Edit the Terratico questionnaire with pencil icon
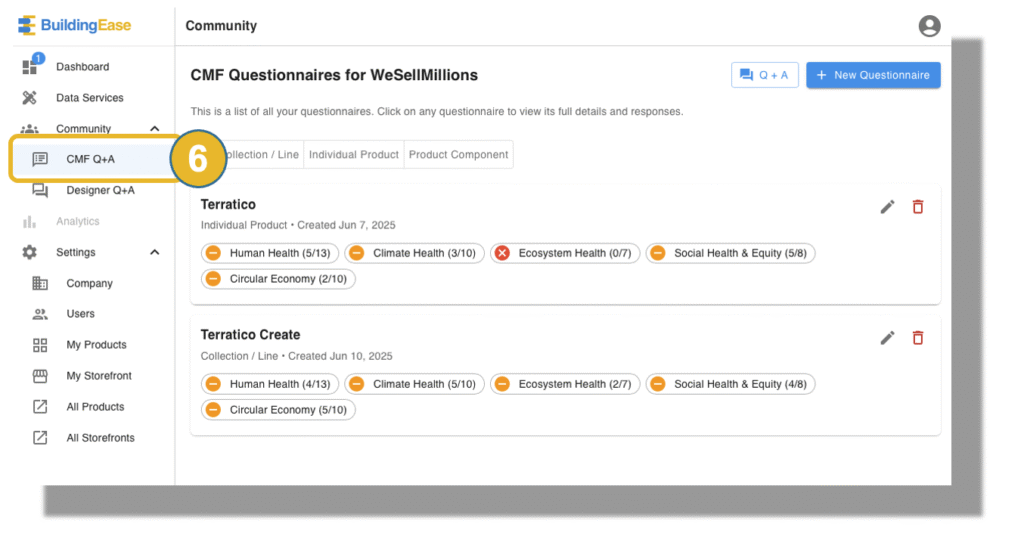Image resolution: width=1024 pixels, height=536 pixels. click(887, 207)
